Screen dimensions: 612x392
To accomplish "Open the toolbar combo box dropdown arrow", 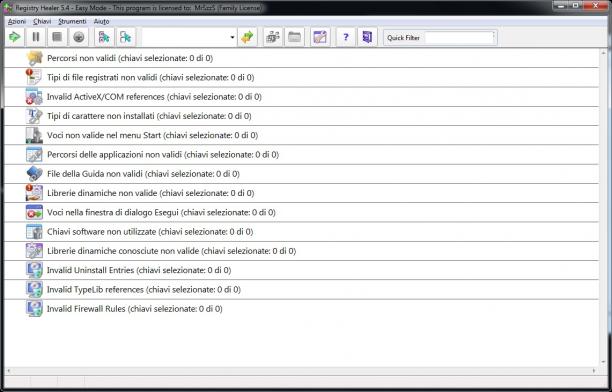I will [x=232, y=37].
